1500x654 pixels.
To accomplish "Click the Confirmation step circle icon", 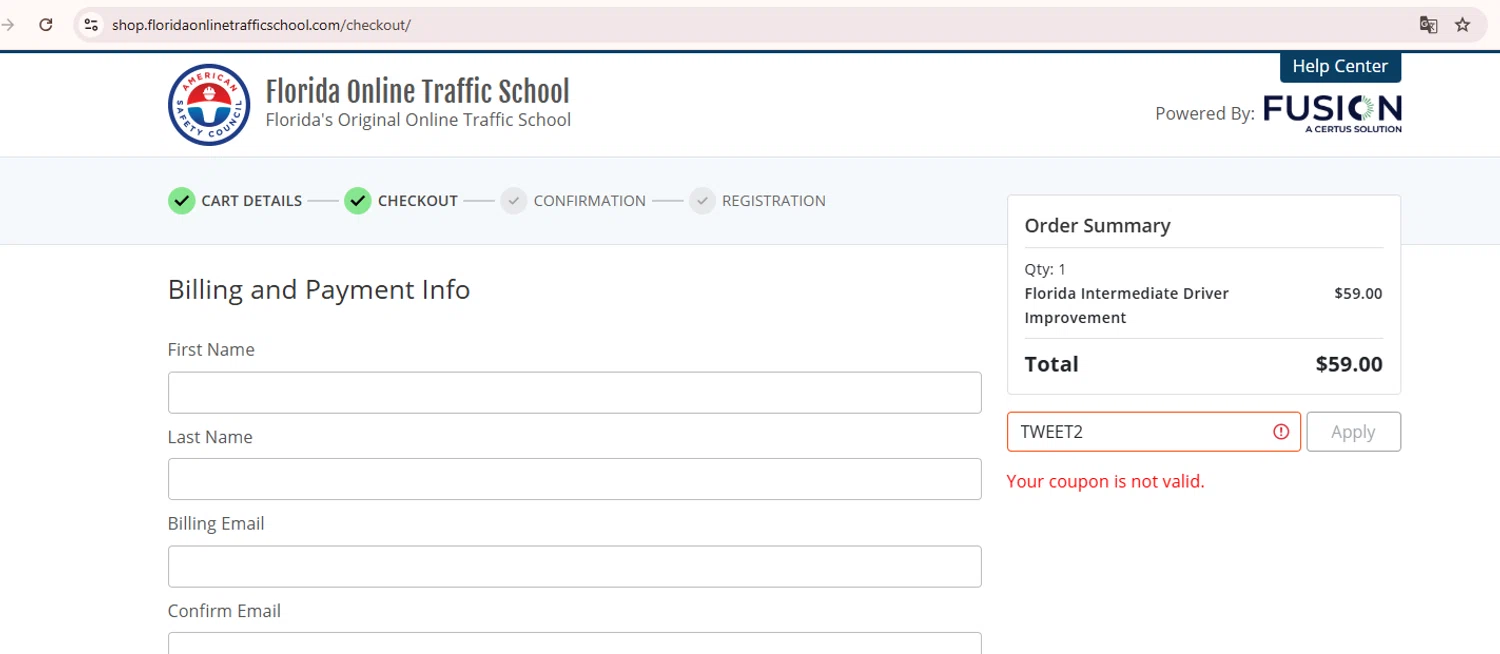I will click(x=514, y=201).
